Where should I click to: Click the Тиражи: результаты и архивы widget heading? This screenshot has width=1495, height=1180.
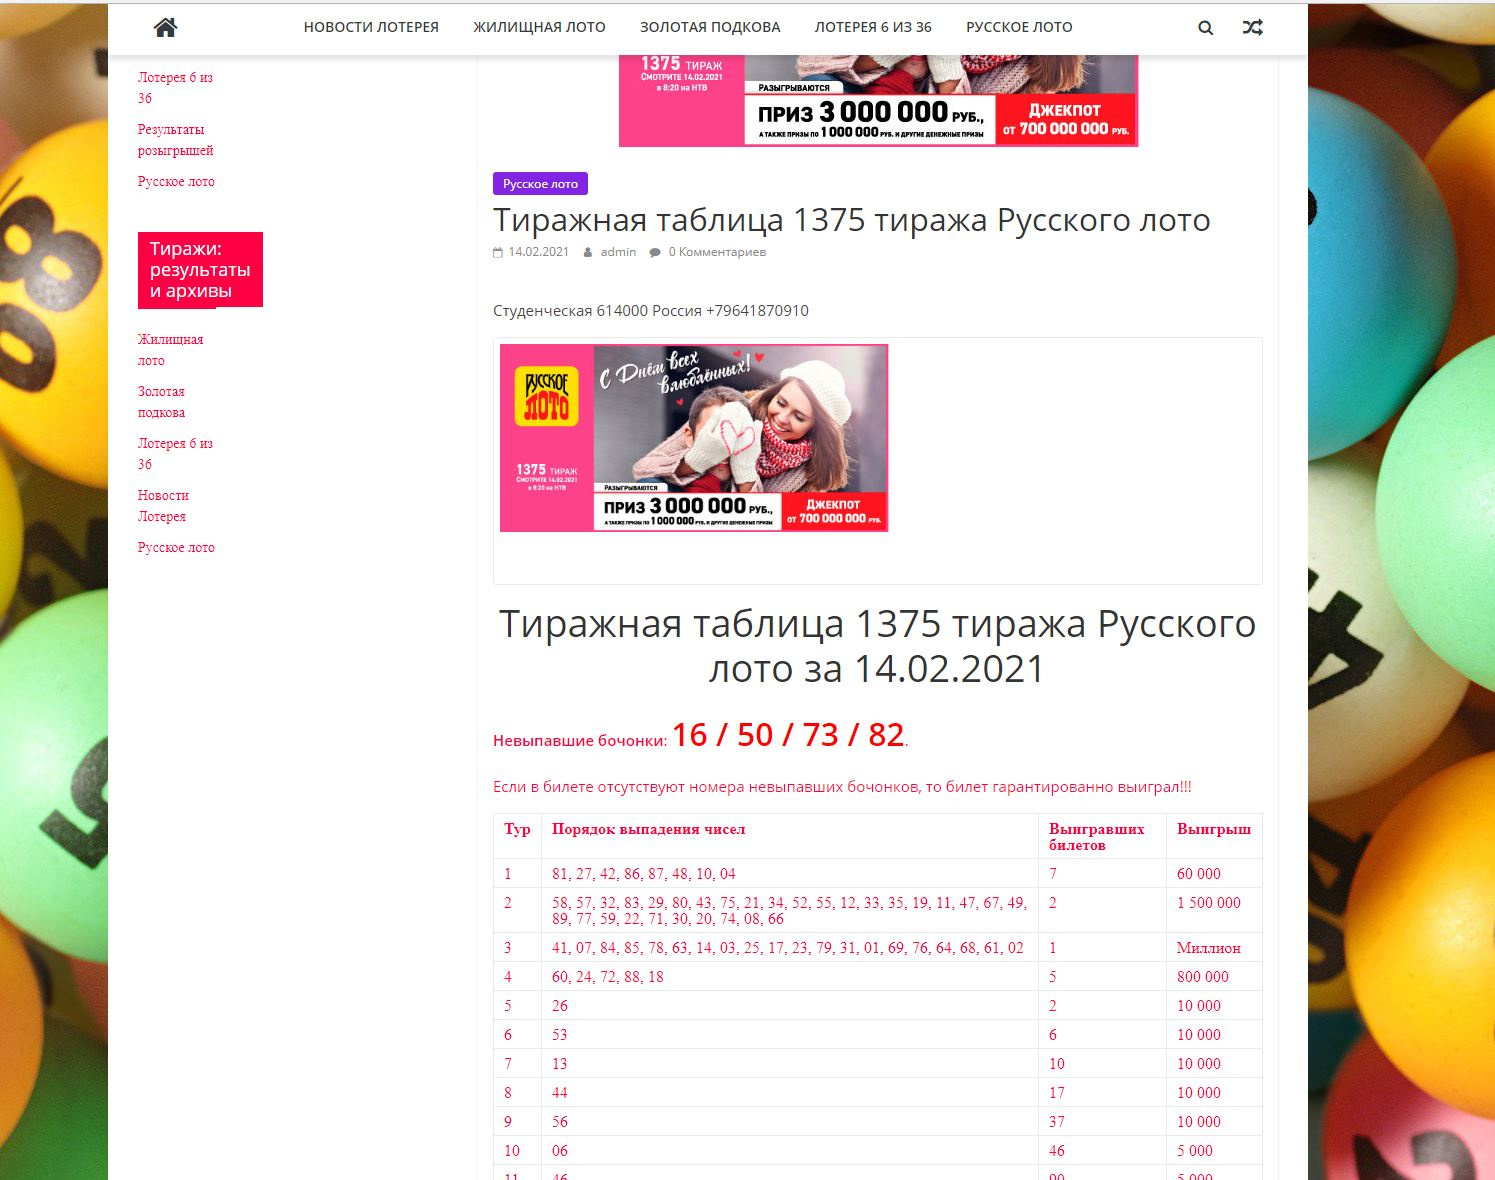point(200,270)
